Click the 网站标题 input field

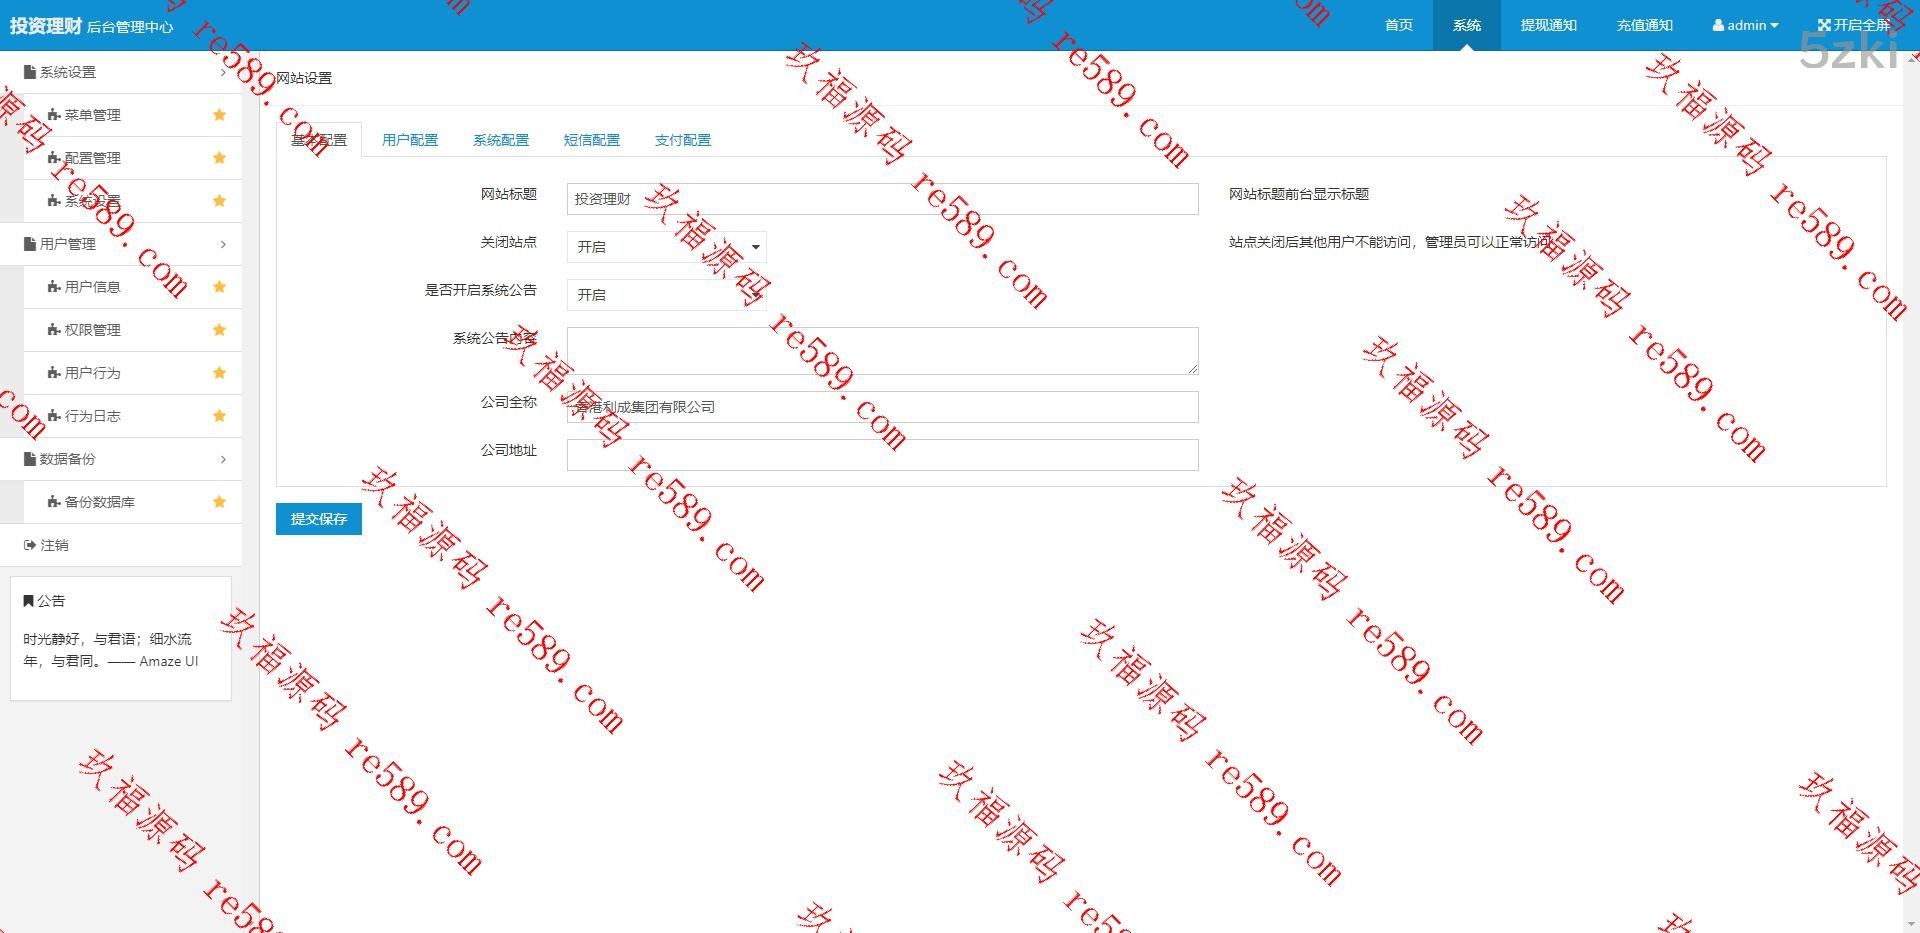coord(882,199)
